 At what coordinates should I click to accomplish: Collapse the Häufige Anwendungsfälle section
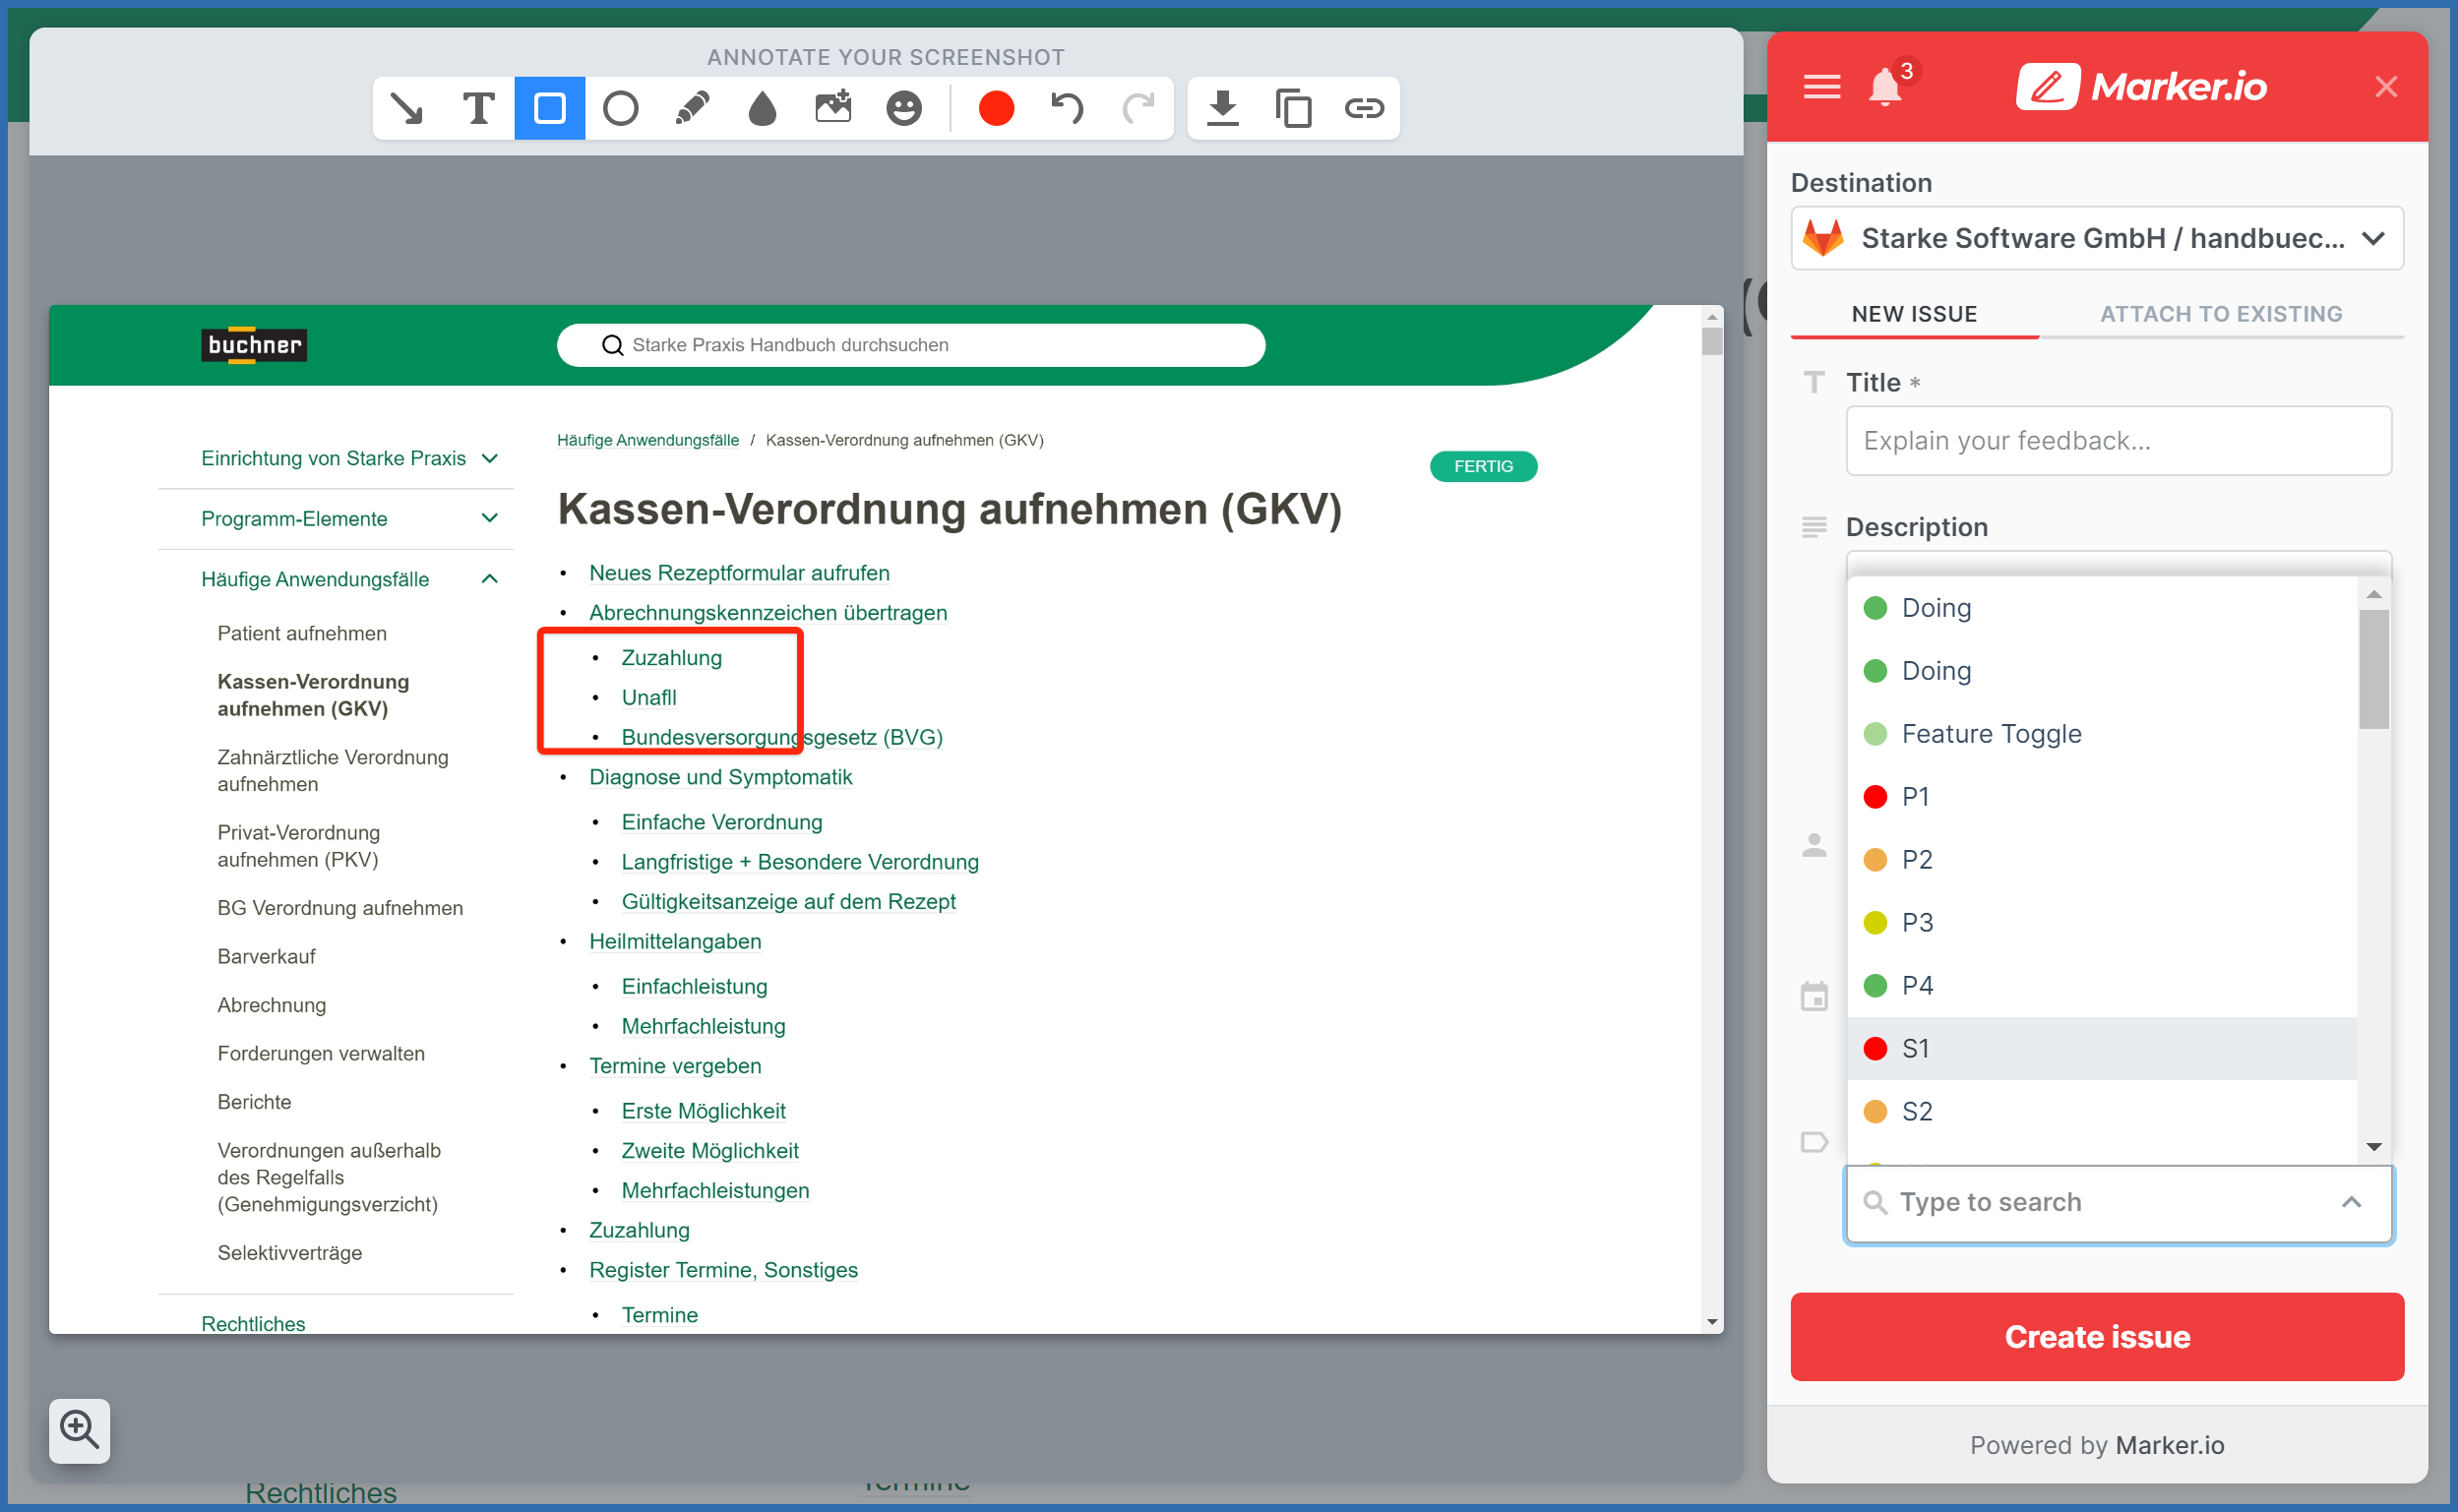[489, 579]
